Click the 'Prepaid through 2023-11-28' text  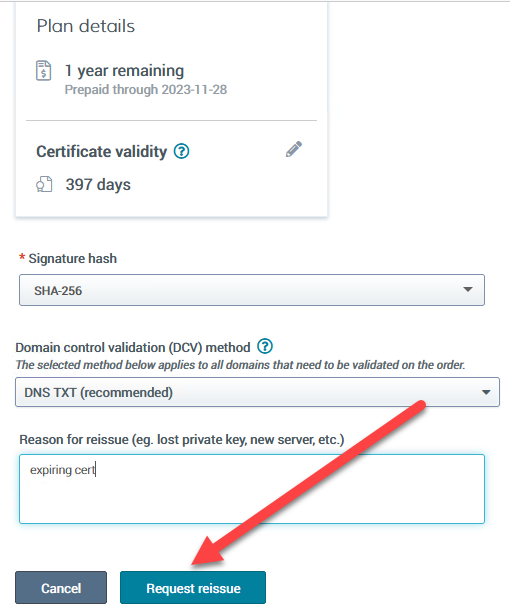[x=146, y=90]
